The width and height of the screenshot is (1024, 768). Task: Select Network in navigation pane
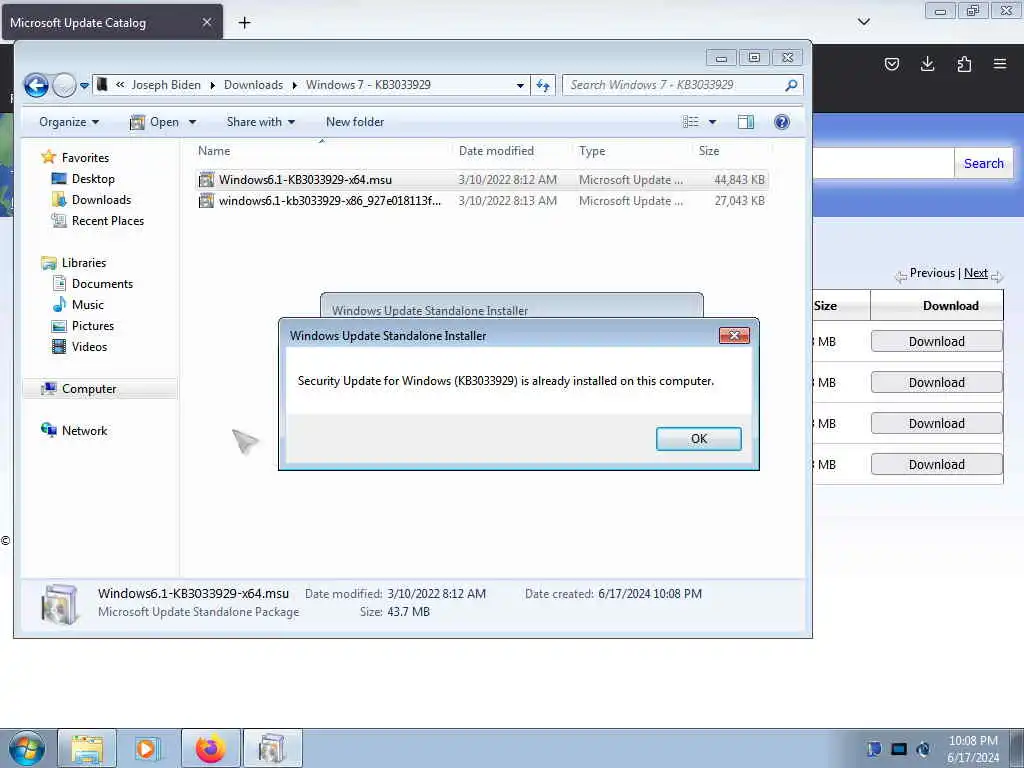tap(84, 431)
